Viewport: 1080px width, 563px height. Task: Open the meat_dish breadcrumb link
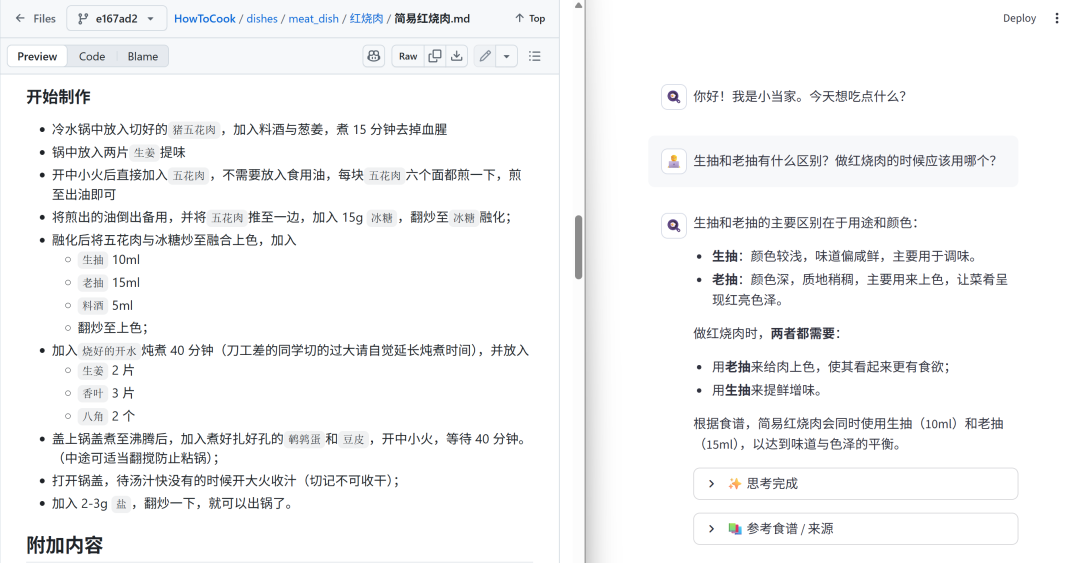click(x=313, y=19)
